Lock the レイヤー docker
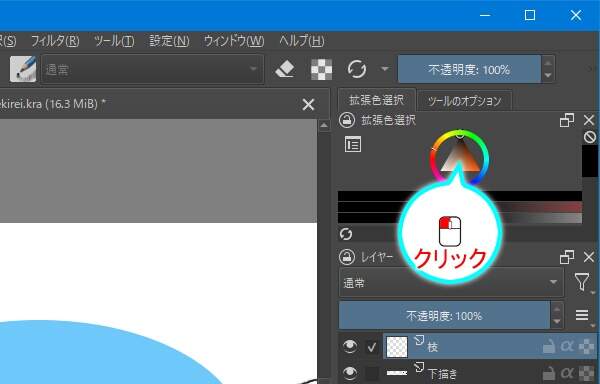 pyautogui.click(x=347, y=257)
